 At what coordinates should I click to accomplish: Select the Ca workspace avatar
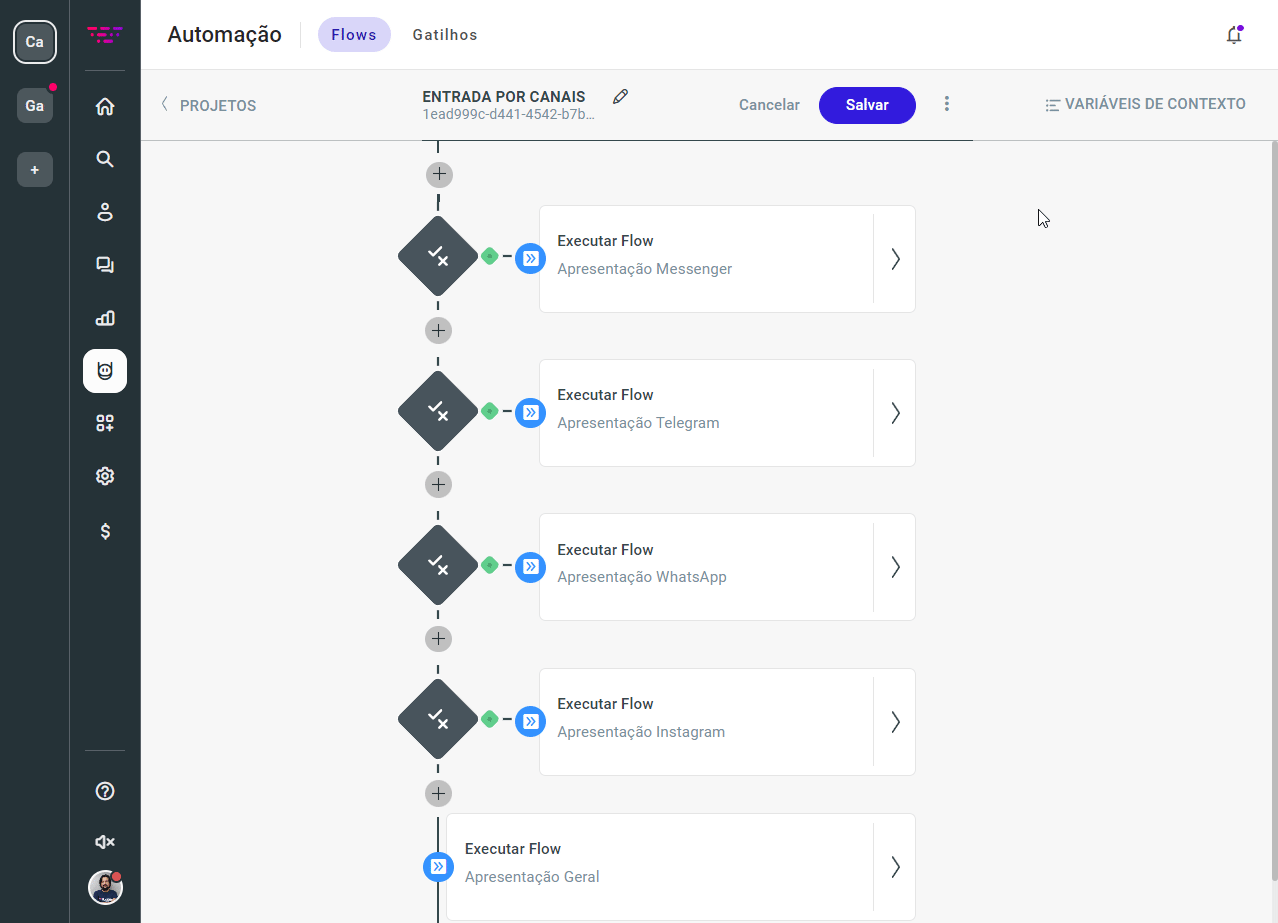(x=35, y=42)
